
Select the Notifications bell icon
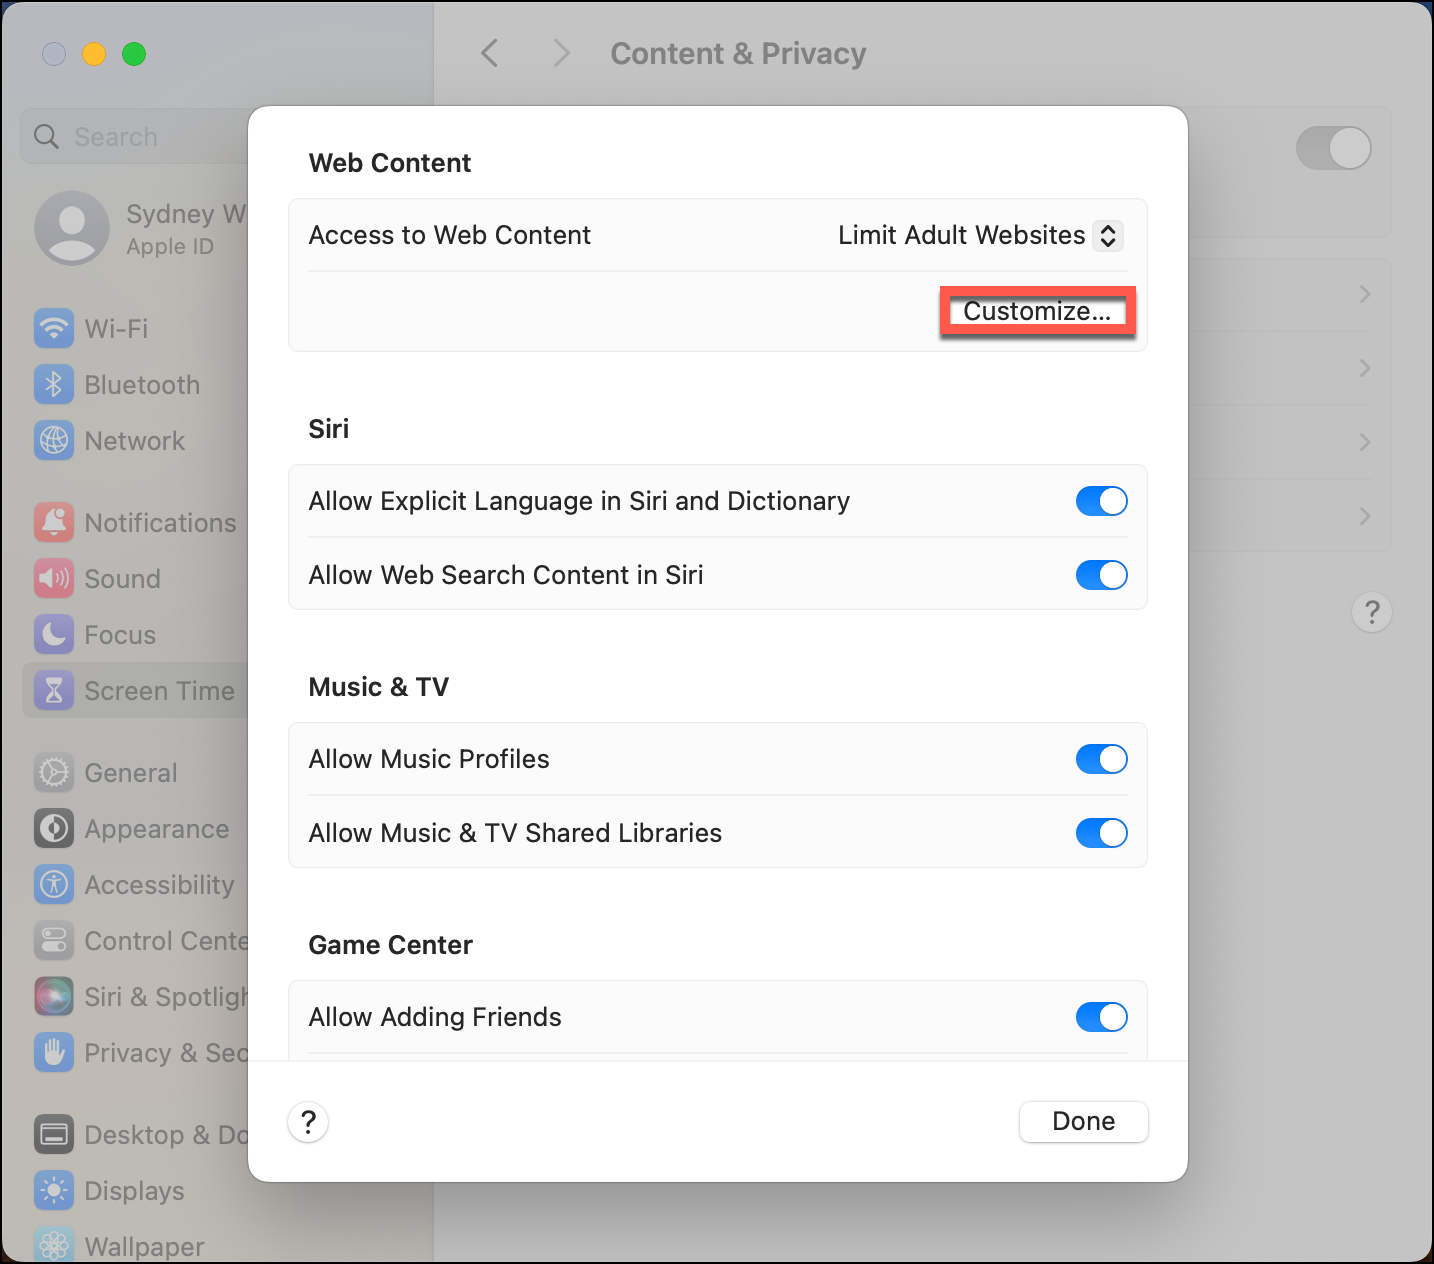coord(54,522)
